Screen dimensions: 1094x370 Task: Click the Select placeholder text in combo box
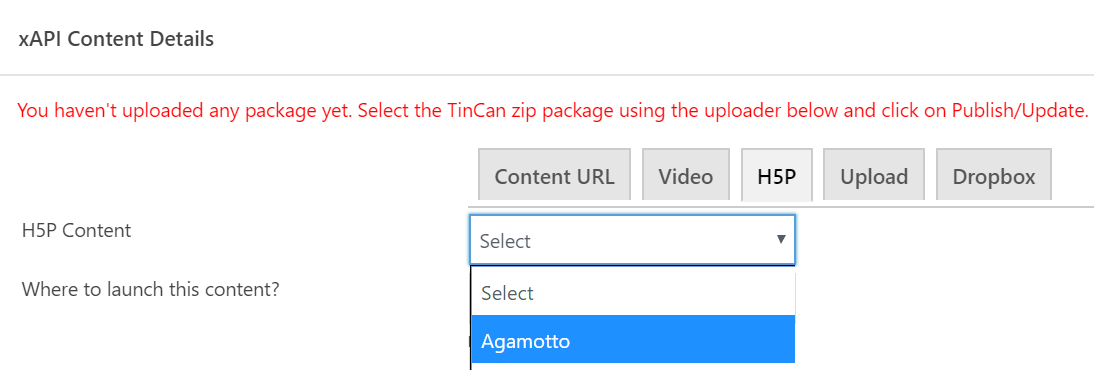505,241
